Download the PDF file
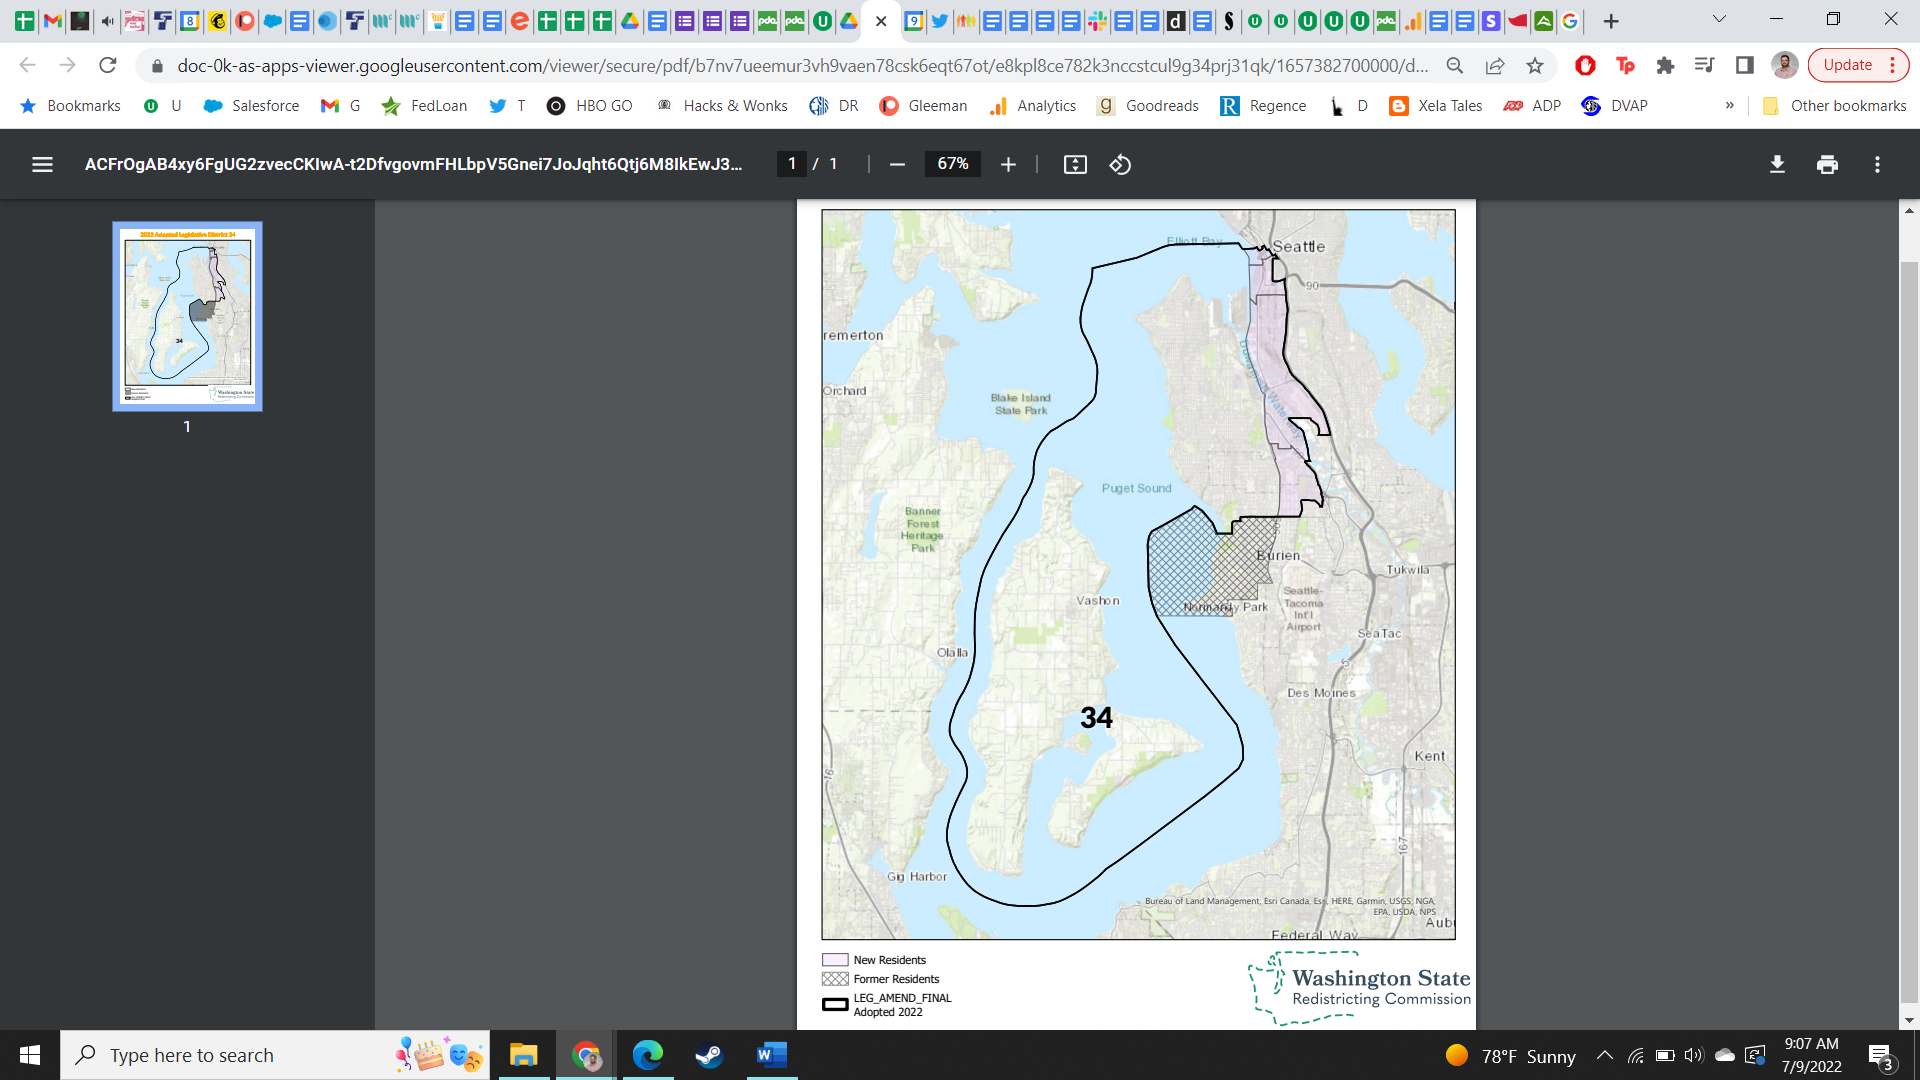This screenshot has width=1920, height=1080. click(x=1777, y=165)
